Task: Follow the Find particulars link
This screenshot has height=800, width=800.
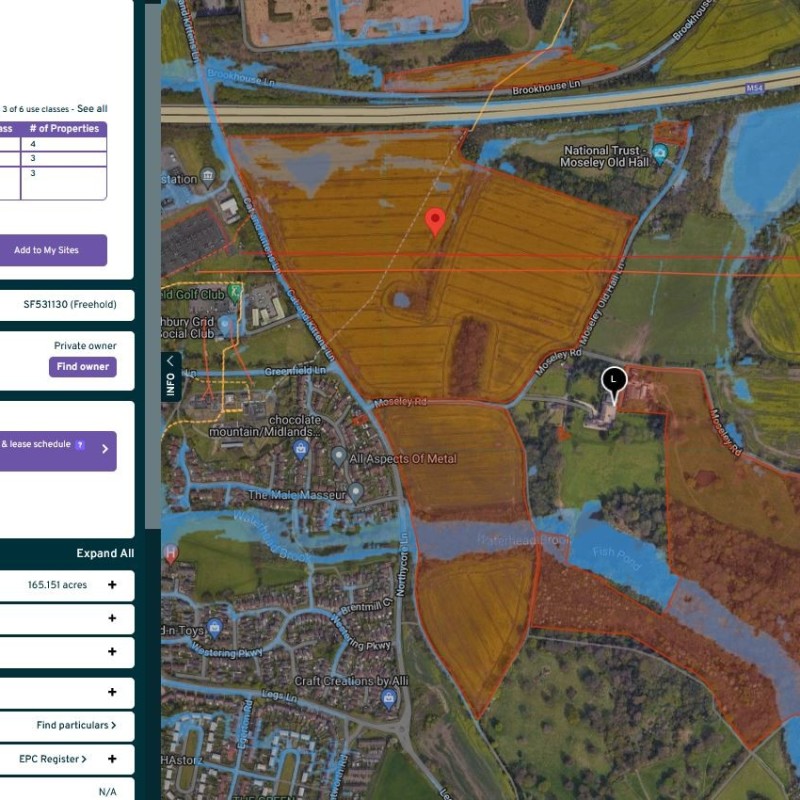Action: [x=76, y=725]
